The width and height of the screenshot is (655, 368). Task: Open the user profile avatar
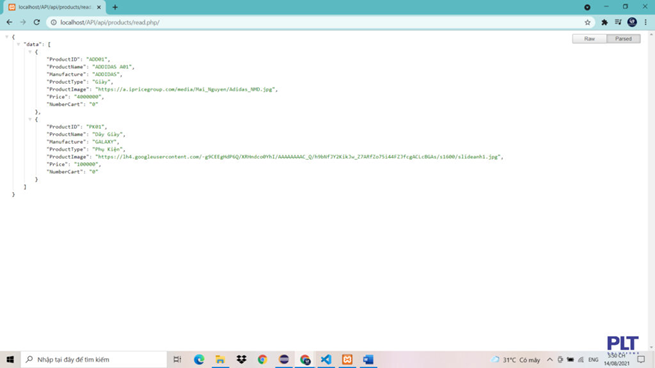tap(632, 23)
